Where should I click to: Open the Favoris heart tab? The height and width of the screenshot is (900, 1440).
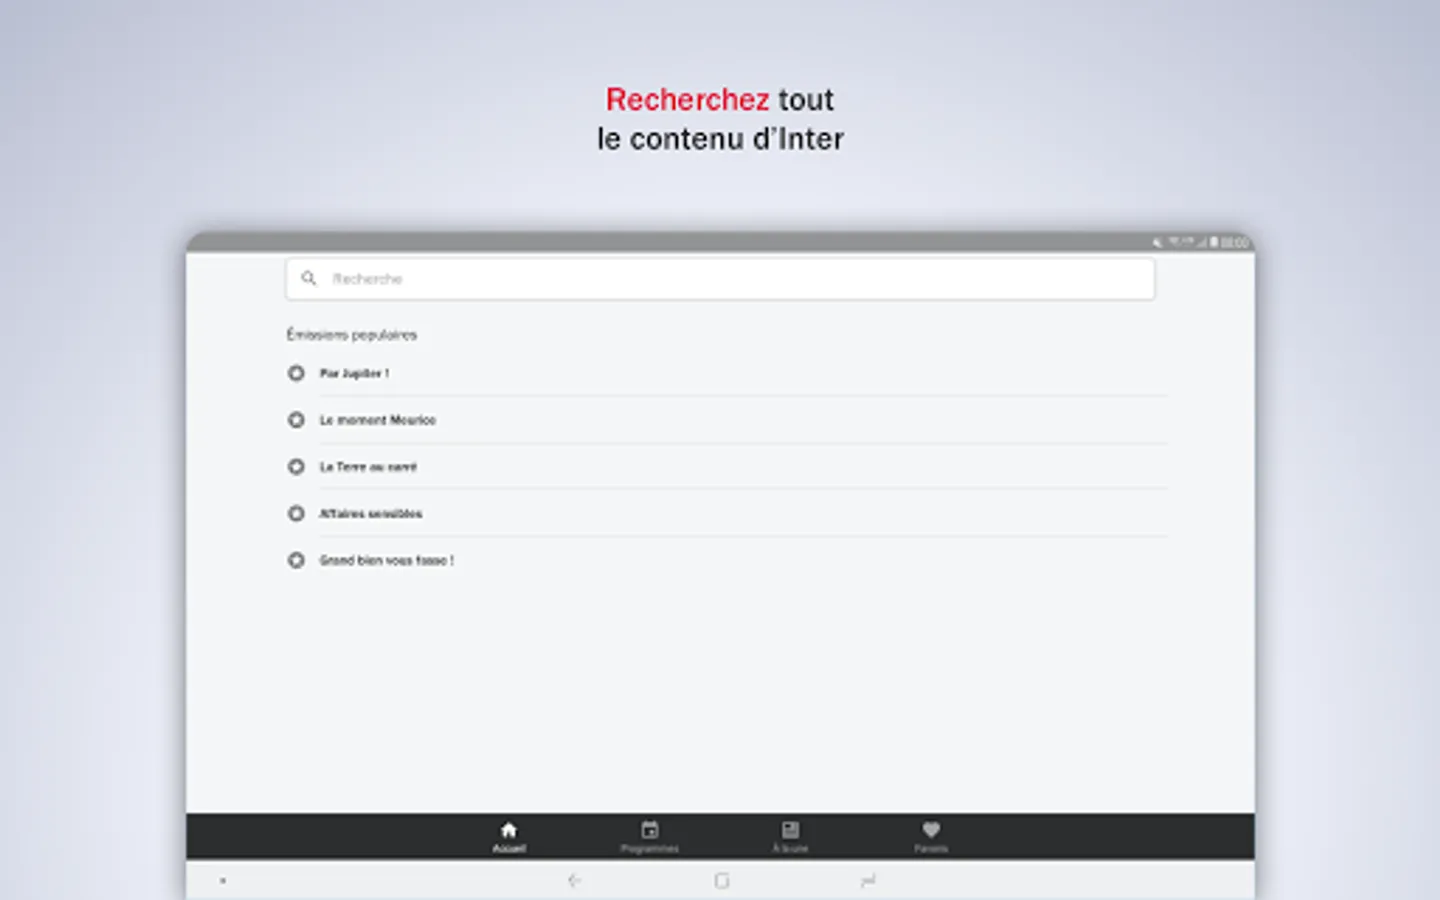[x=931, y=837]
